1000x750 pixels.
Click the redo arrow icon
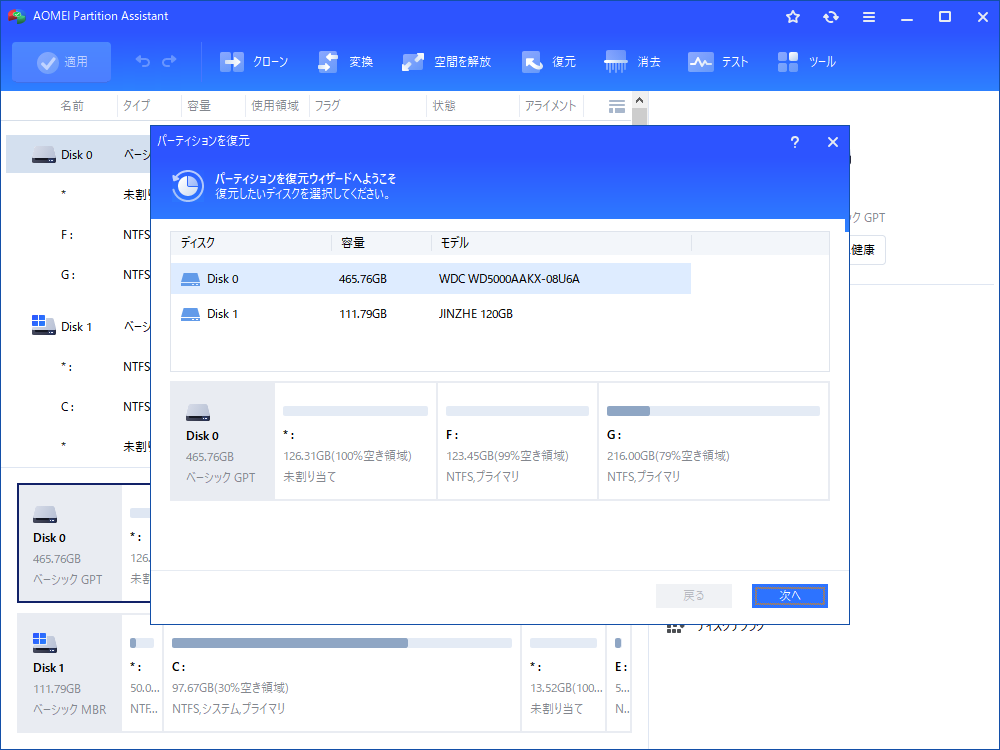pos(169,61)
